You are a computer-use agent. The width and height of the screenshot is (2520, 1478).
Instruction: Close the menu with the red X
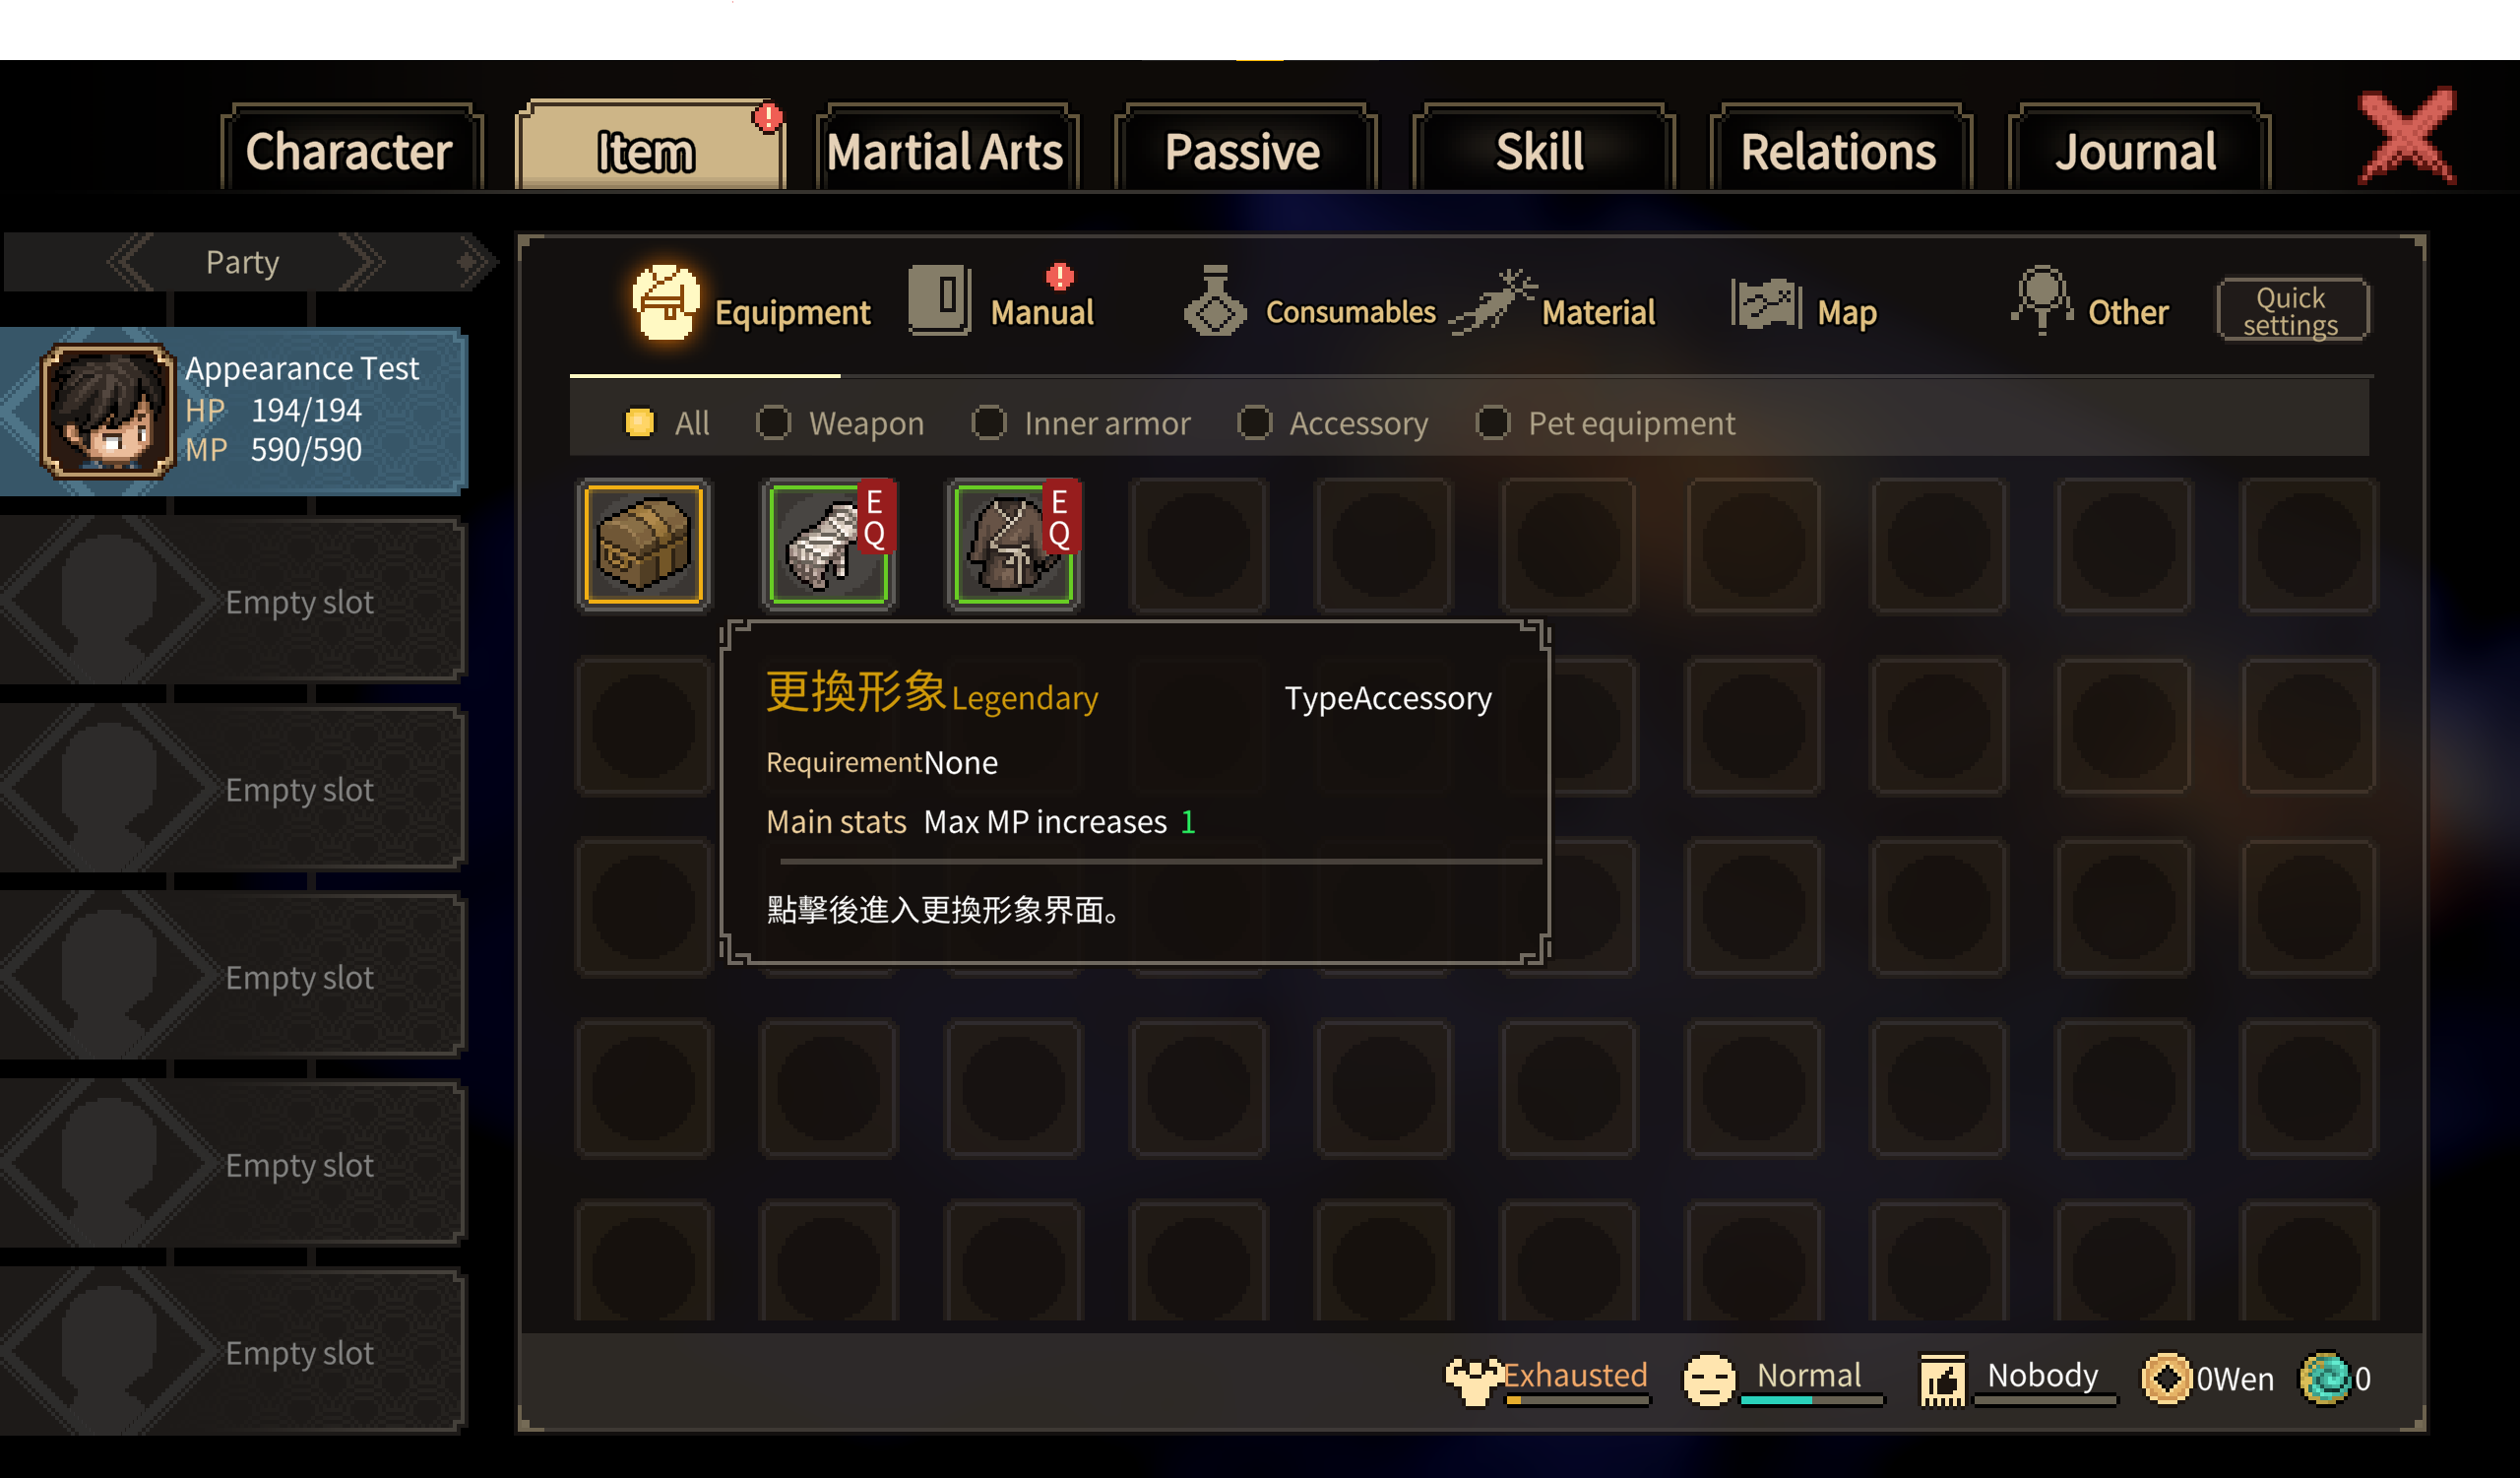(2406, 137)
